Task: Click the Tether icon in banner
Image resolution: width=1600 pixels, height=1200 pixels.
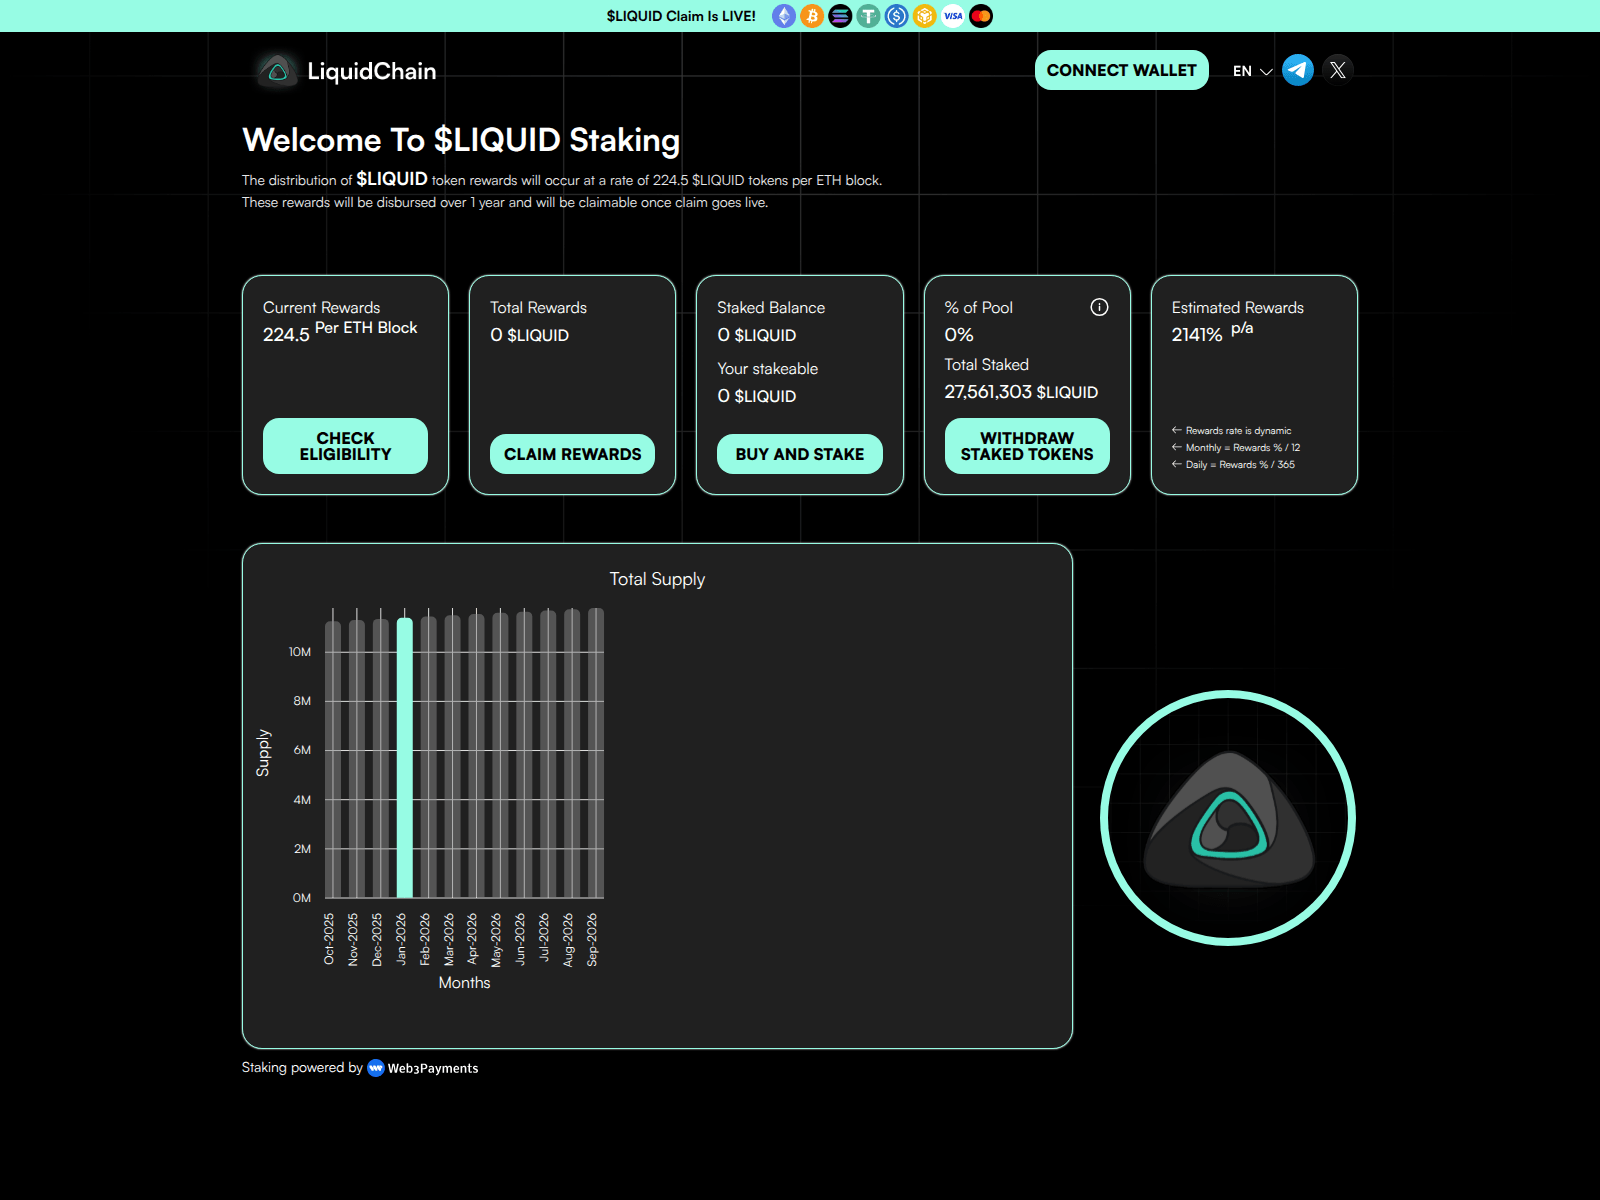Action: coord(868,16)
